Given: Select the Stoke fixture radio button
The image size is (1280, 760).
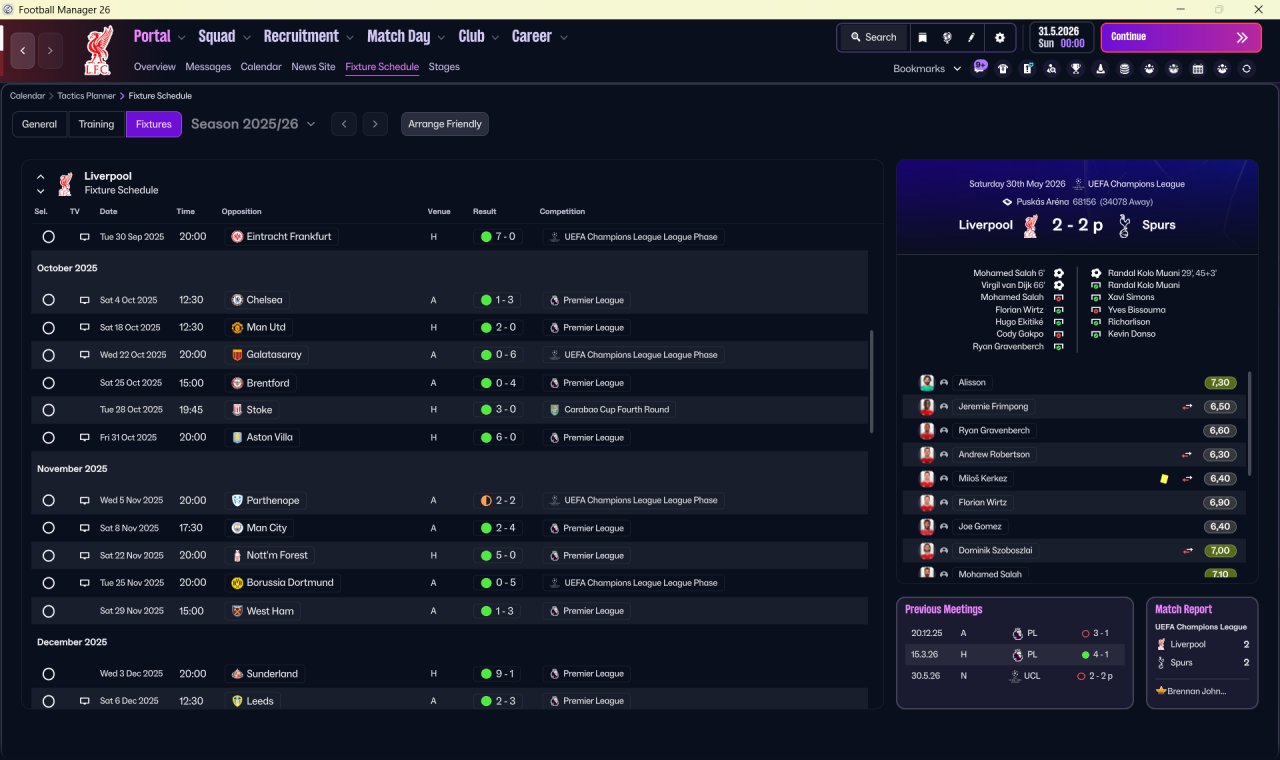Looking at the screenshot, I should [48, 410].
